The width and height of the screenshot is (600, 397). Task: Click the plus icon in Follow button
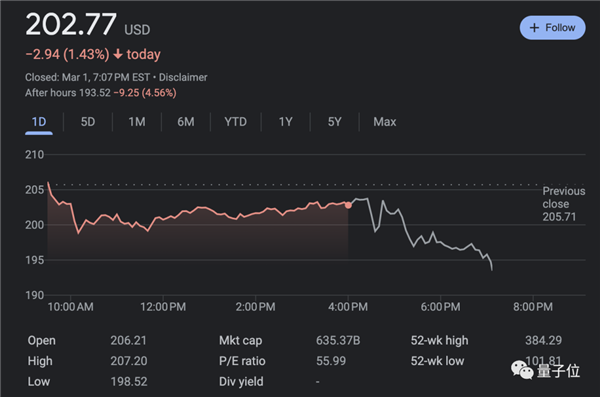pos(534,28)
